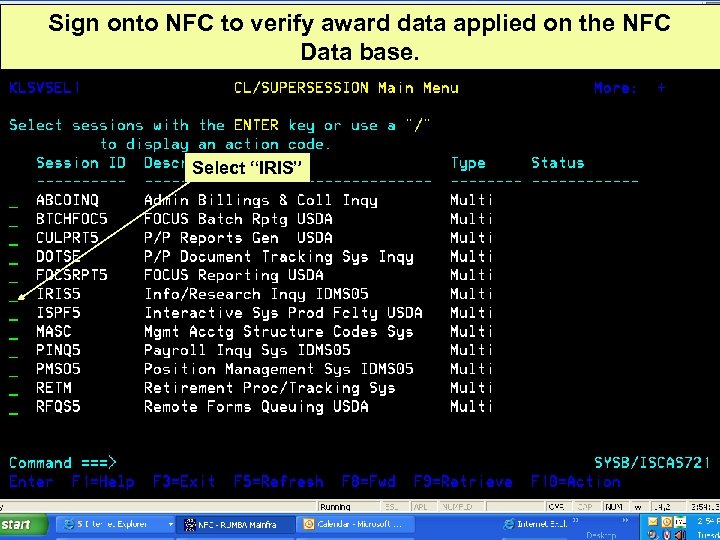
Task: Click the F3=Exit function key label
Action: [x=184, y=482]
